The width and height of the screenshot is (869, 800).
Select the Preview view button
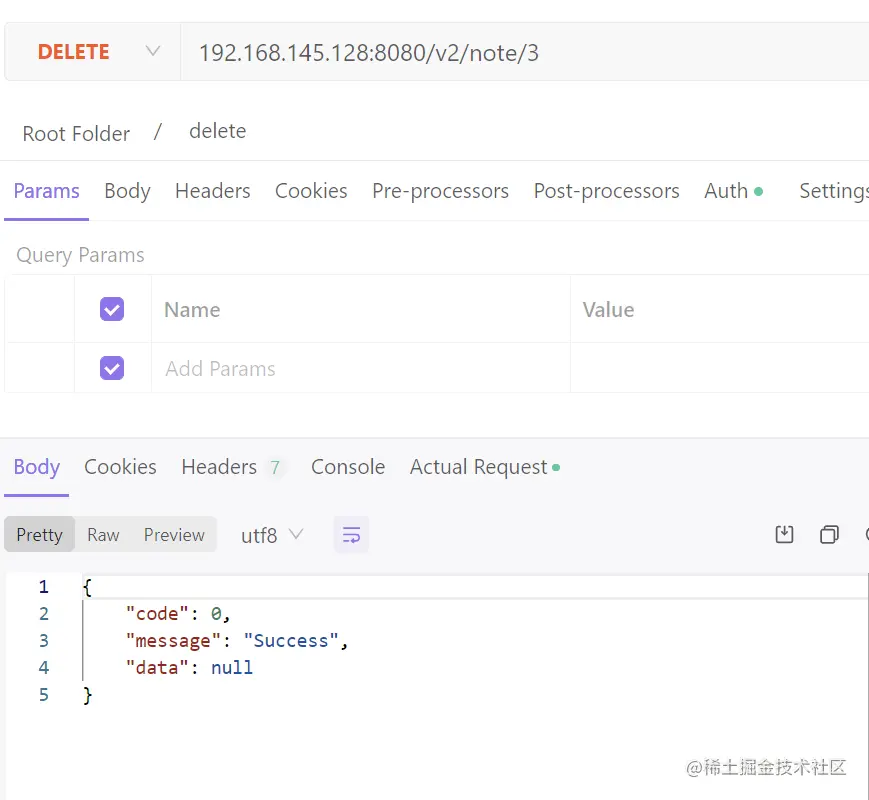tap(174, 535)
